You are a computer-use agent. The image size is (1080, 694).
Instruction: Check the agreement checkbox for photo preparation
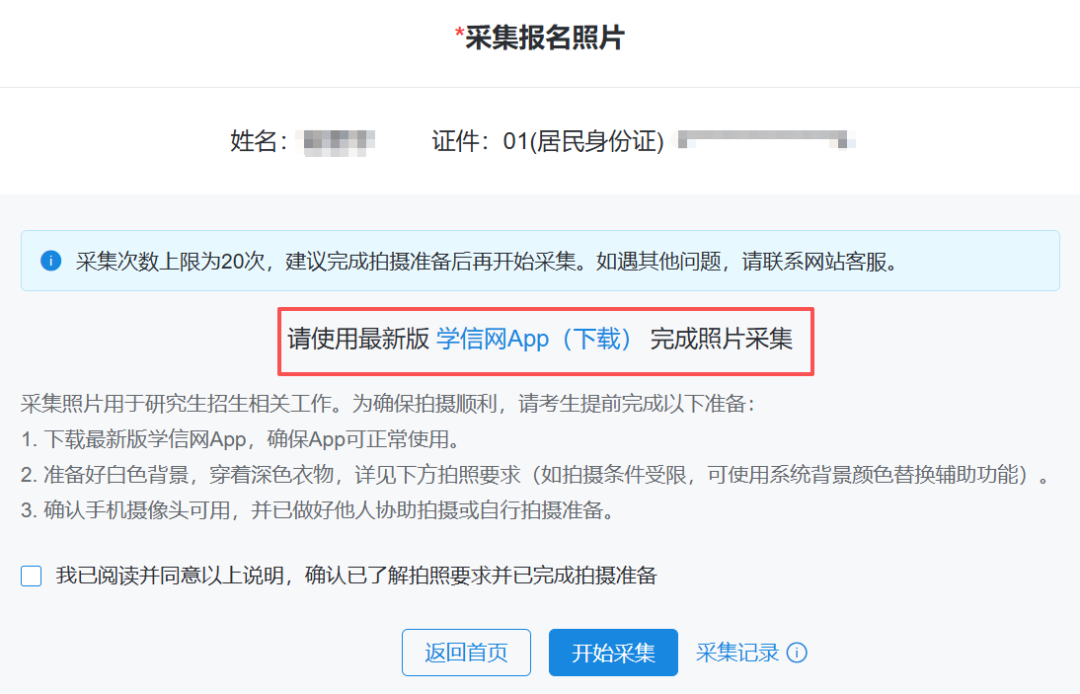tap(31, 576)
